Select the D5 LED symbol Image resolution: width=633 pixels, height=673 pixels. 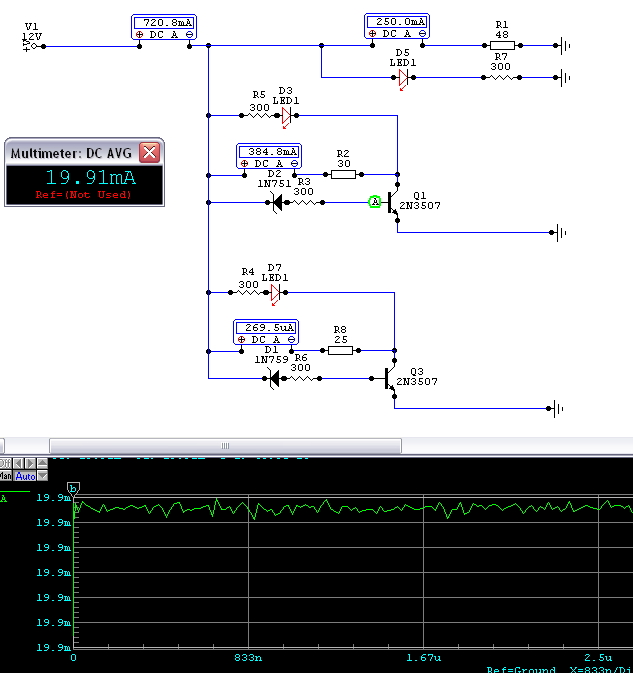point(403,78)
